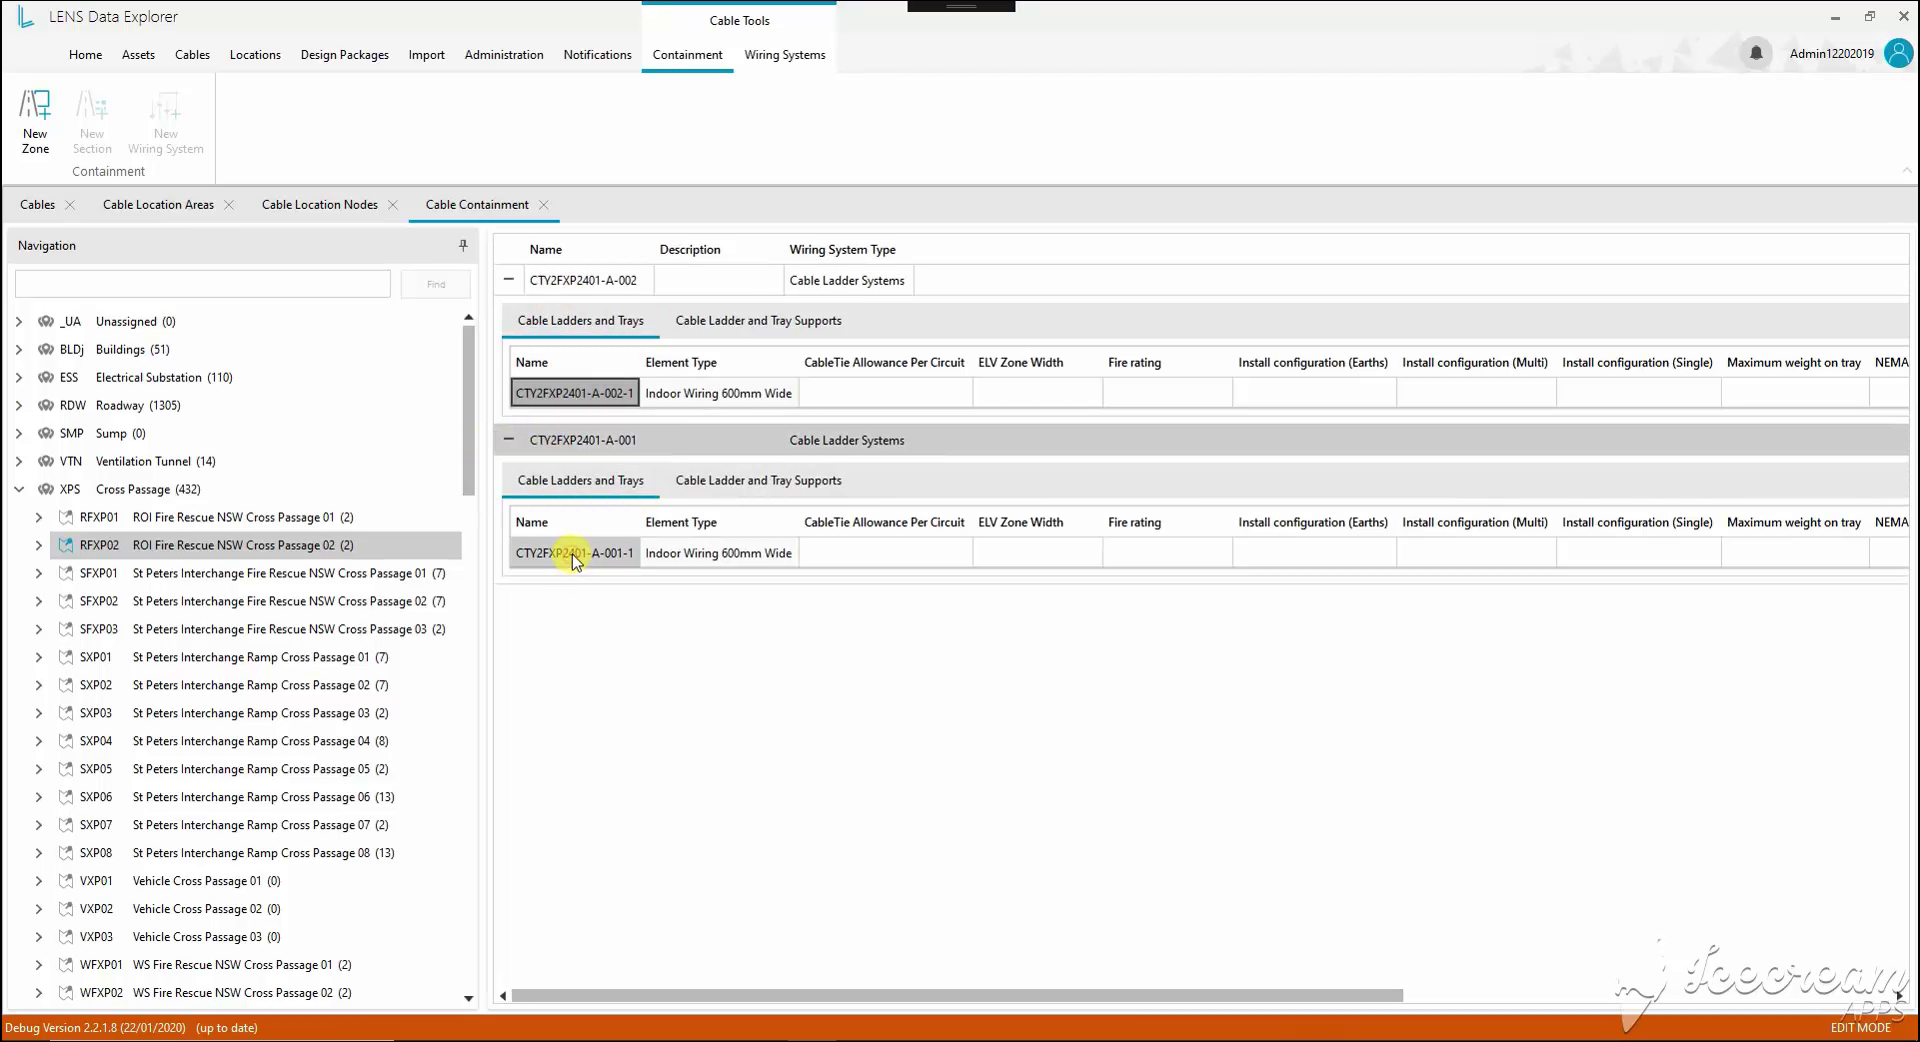Open the notifications bell icon
Viewport: 1920px width, 1042px height.
coord(1756,53)
